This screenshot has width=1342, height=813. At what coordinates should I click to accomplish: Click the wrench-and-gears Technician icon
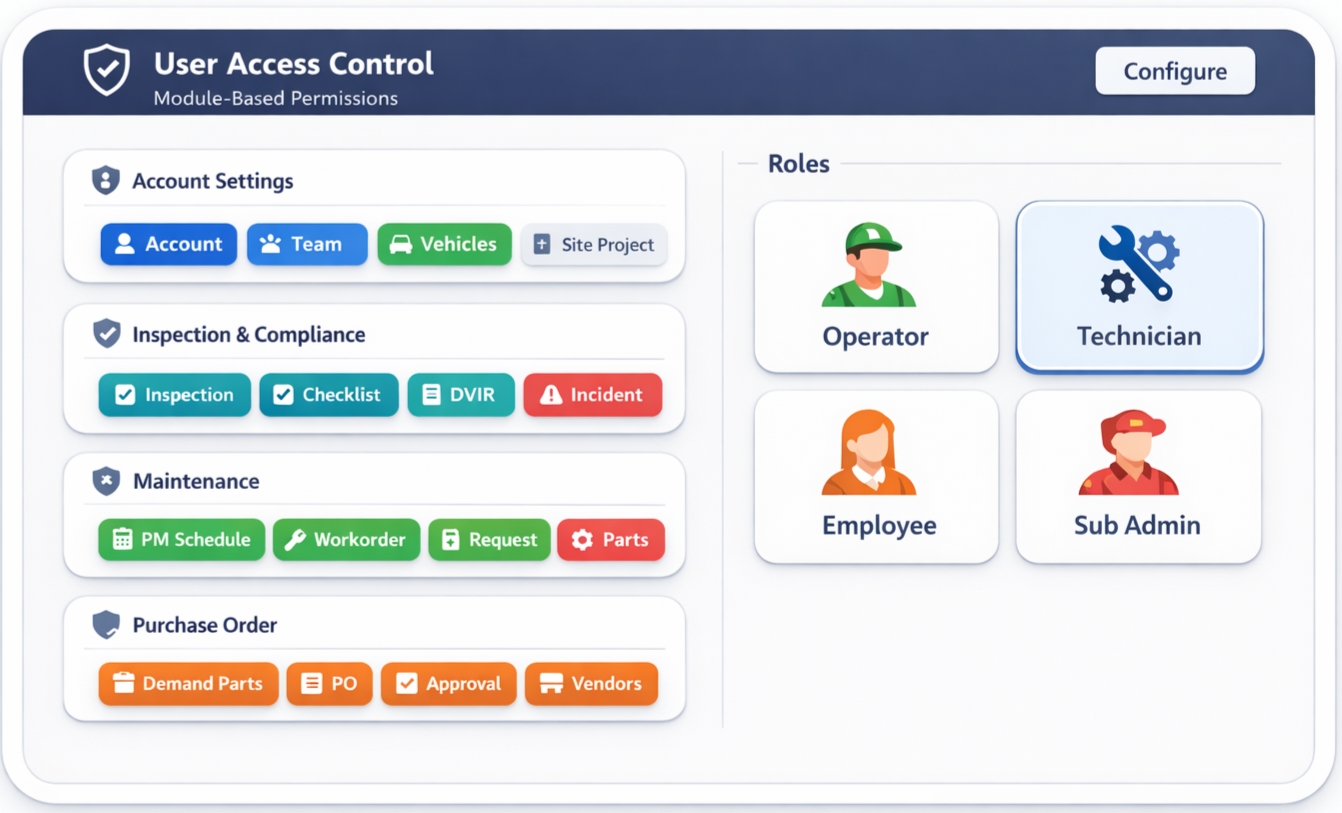coord(1138,265)
